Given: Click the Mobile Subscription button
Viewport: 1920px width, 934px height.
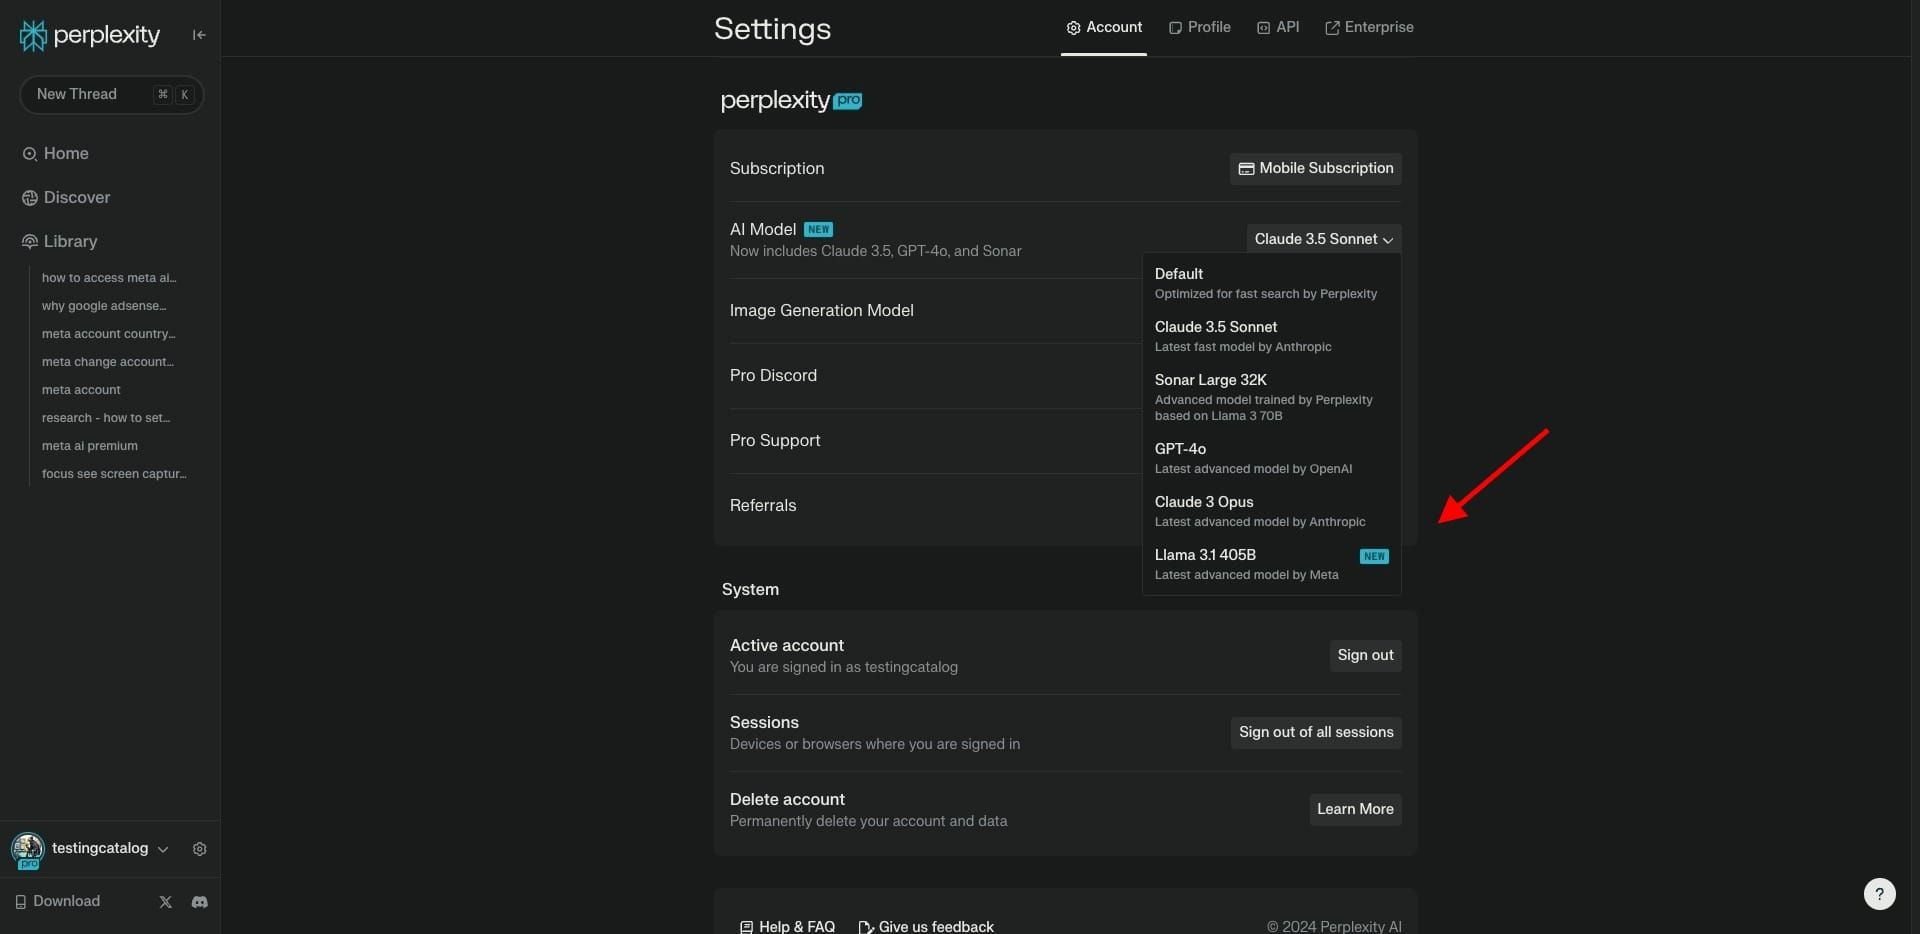Looking at the screenshot, I should click(1315, 168).
